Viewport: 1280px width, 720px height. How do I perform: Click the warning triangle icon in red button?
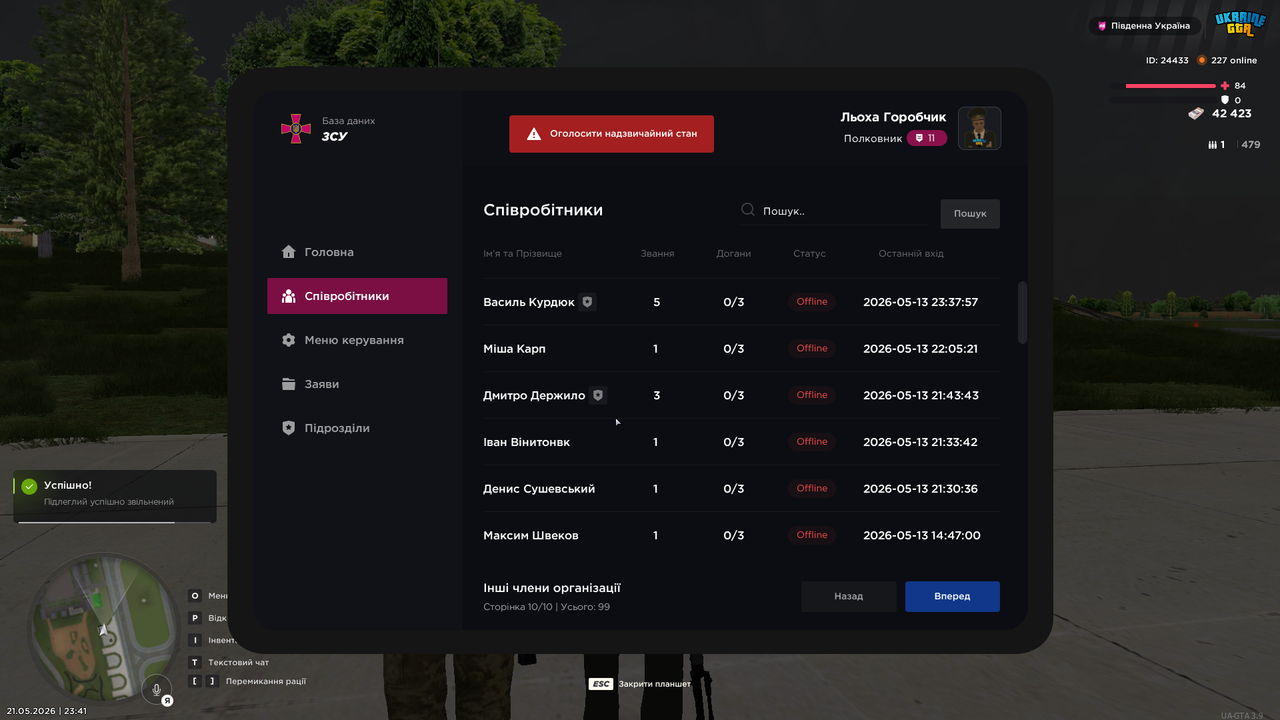[534, 133]
